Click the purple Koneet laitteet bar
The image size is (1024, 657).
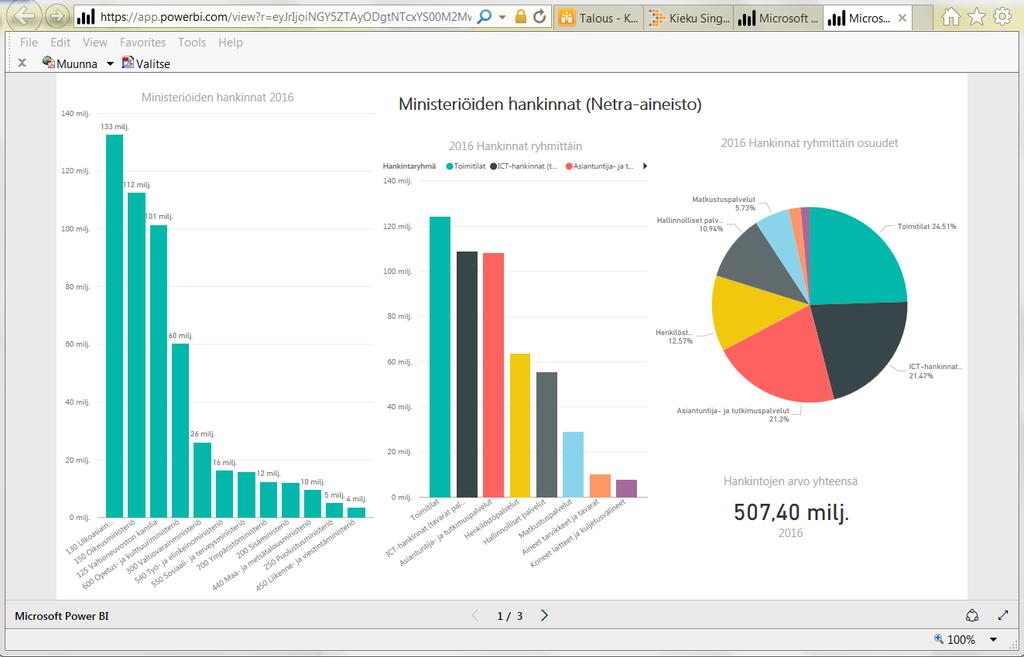point(626,489)
